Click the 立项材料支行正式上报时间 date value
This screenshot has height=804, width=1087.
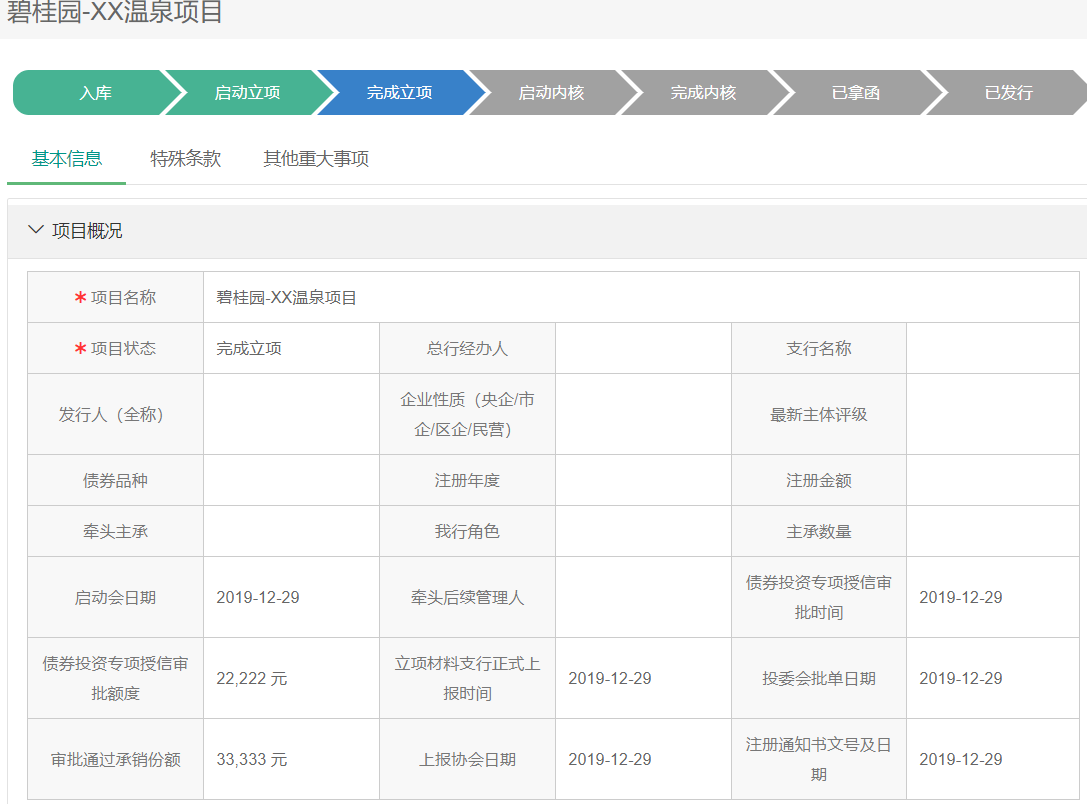pyautogui.click(x=610, y=679)
